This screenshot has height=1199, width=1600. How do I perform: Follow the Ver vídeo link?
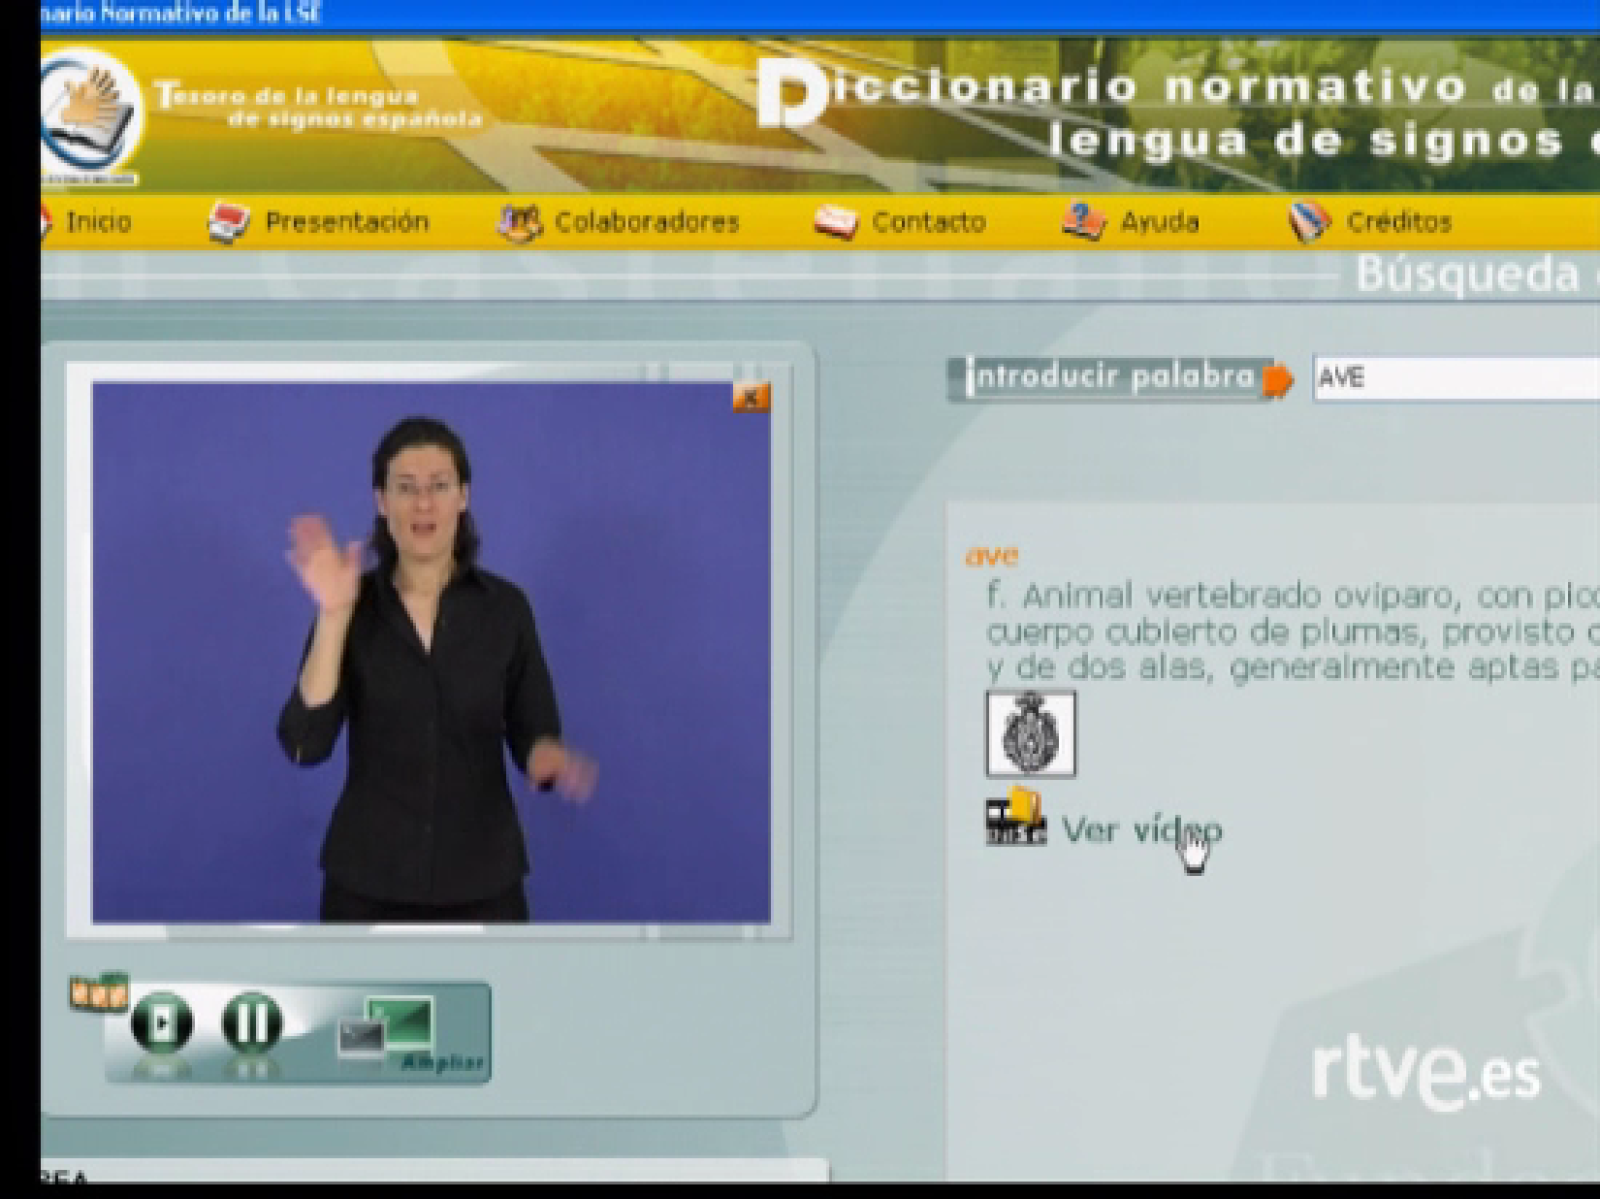pos(1140,830)
